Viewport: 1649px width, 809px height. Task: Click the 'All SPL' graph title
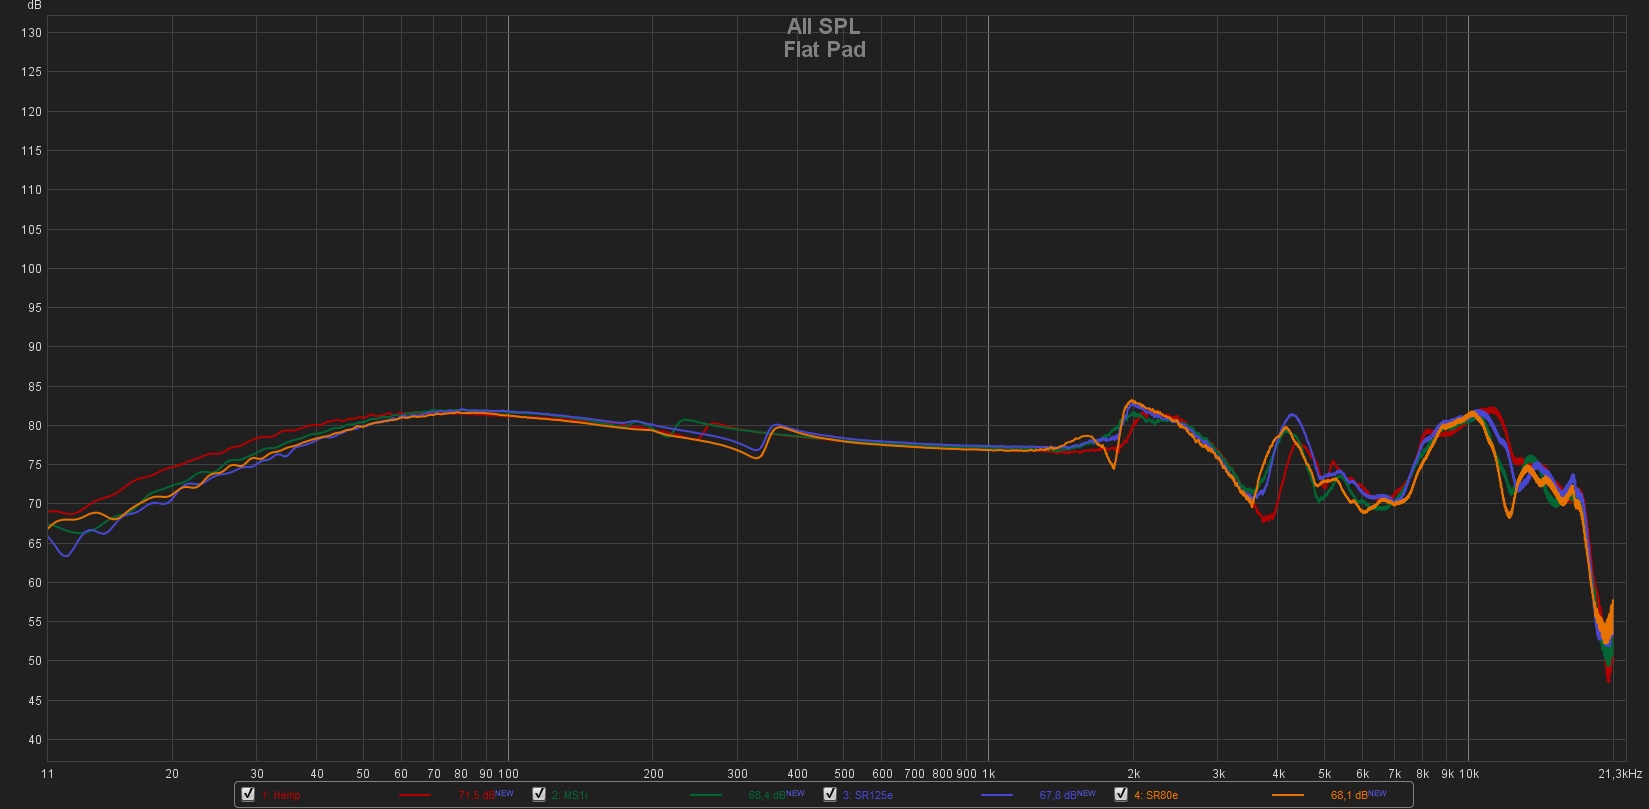(x=823, y=27)
